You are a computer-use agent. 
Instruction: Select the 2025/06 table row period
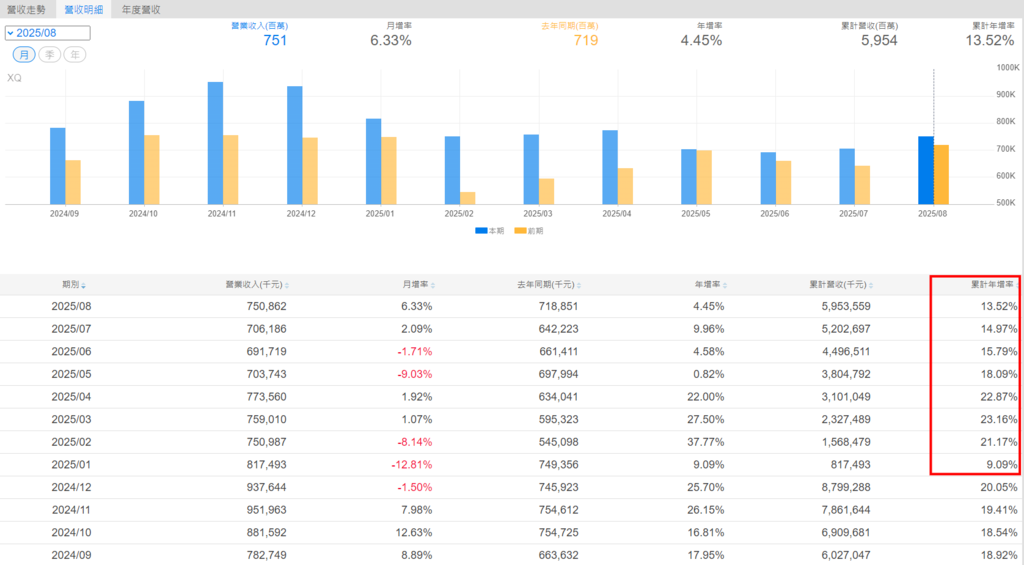coord(71,351)
